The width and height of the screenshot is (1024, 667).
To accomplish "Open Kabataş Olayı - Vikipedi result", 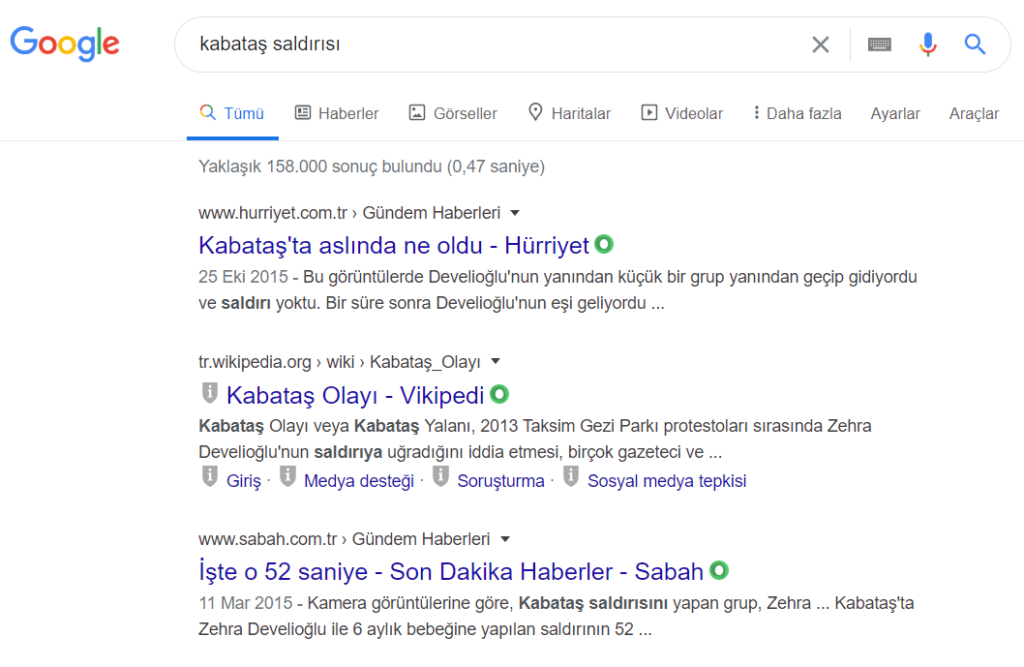I will [355, 395].
